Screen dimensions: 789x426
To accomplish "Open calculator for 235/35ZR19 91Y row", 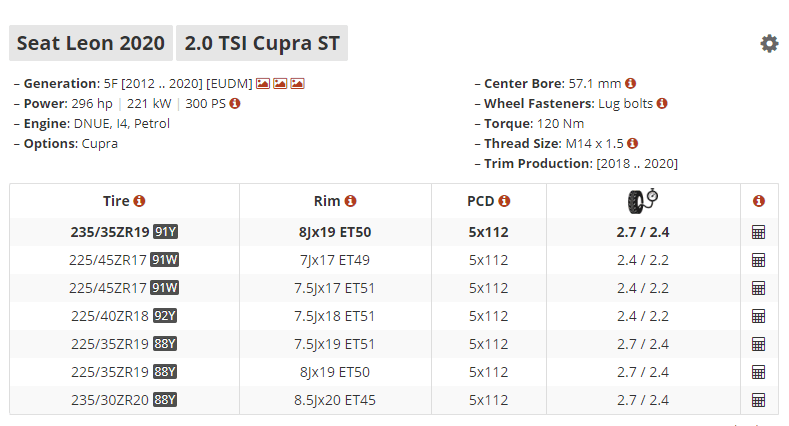I will point(758,232).
